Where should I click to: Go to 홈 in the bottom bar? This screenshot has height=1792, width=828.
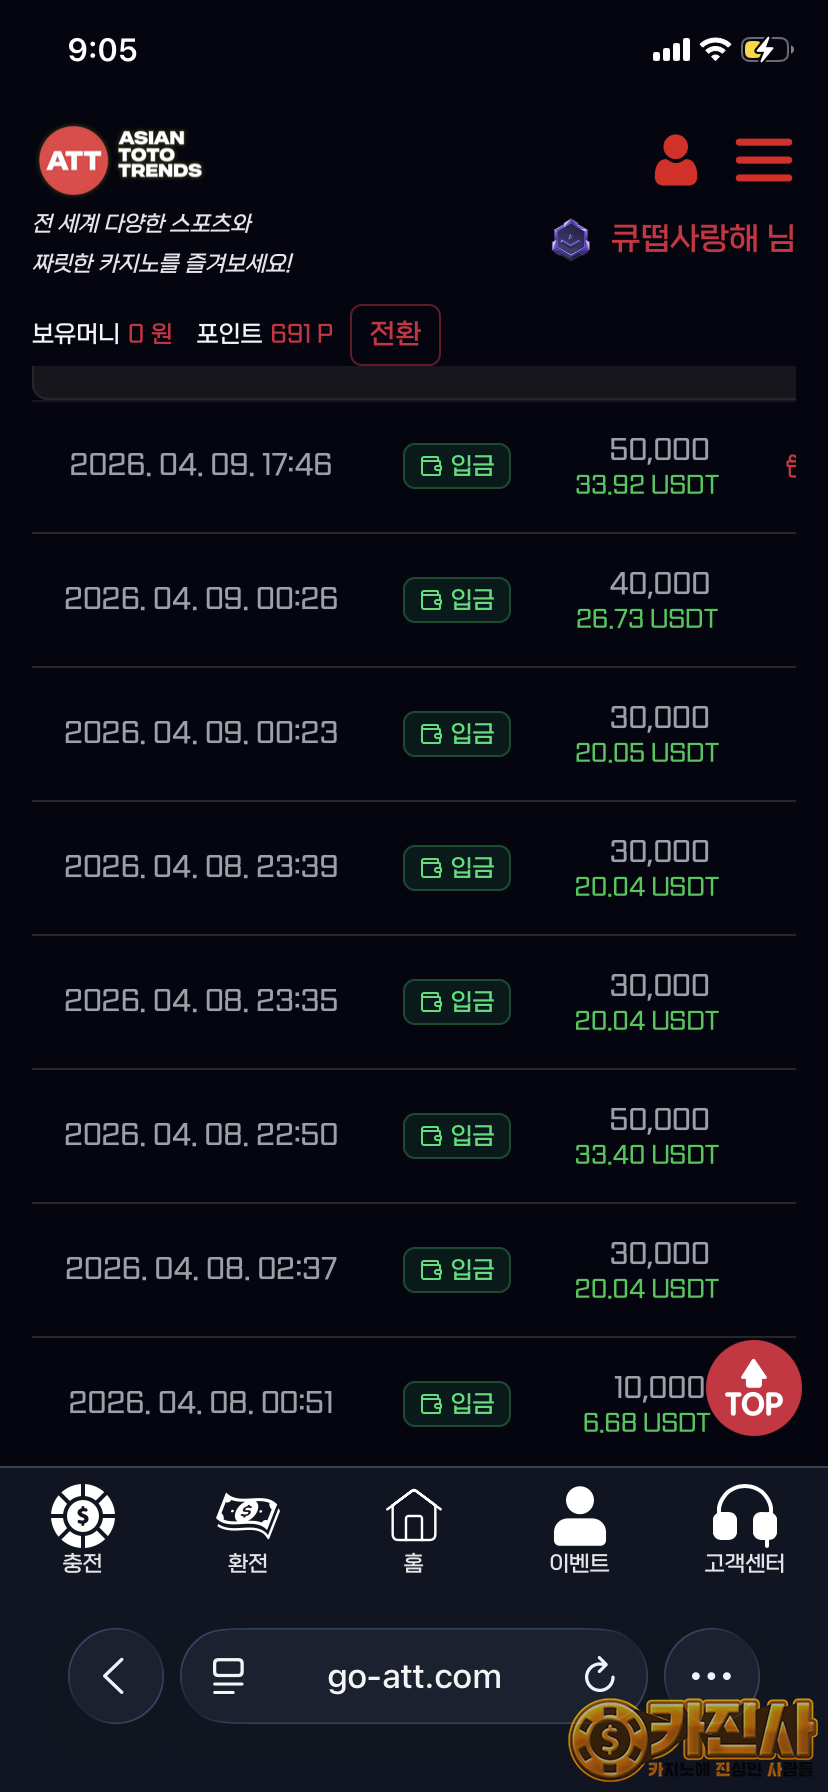click(414, 1529)
